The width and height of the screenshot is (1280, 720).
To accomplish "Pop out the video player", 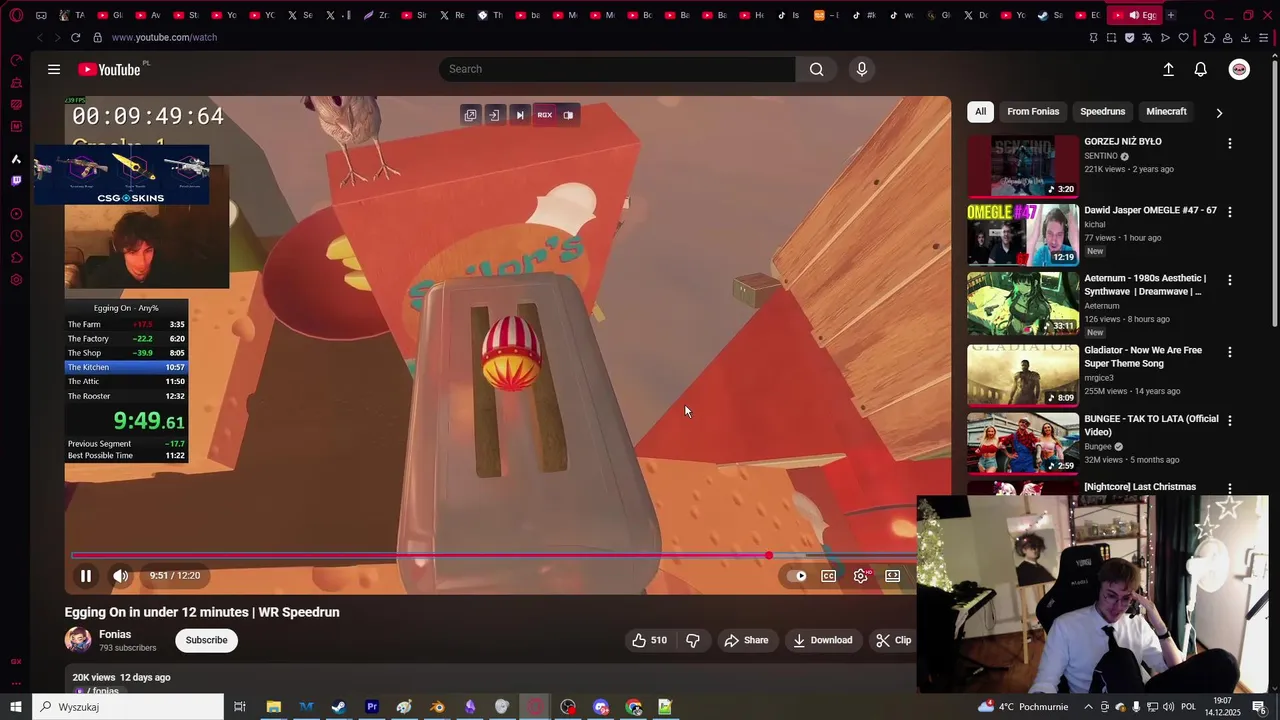I will pos(470,115).
